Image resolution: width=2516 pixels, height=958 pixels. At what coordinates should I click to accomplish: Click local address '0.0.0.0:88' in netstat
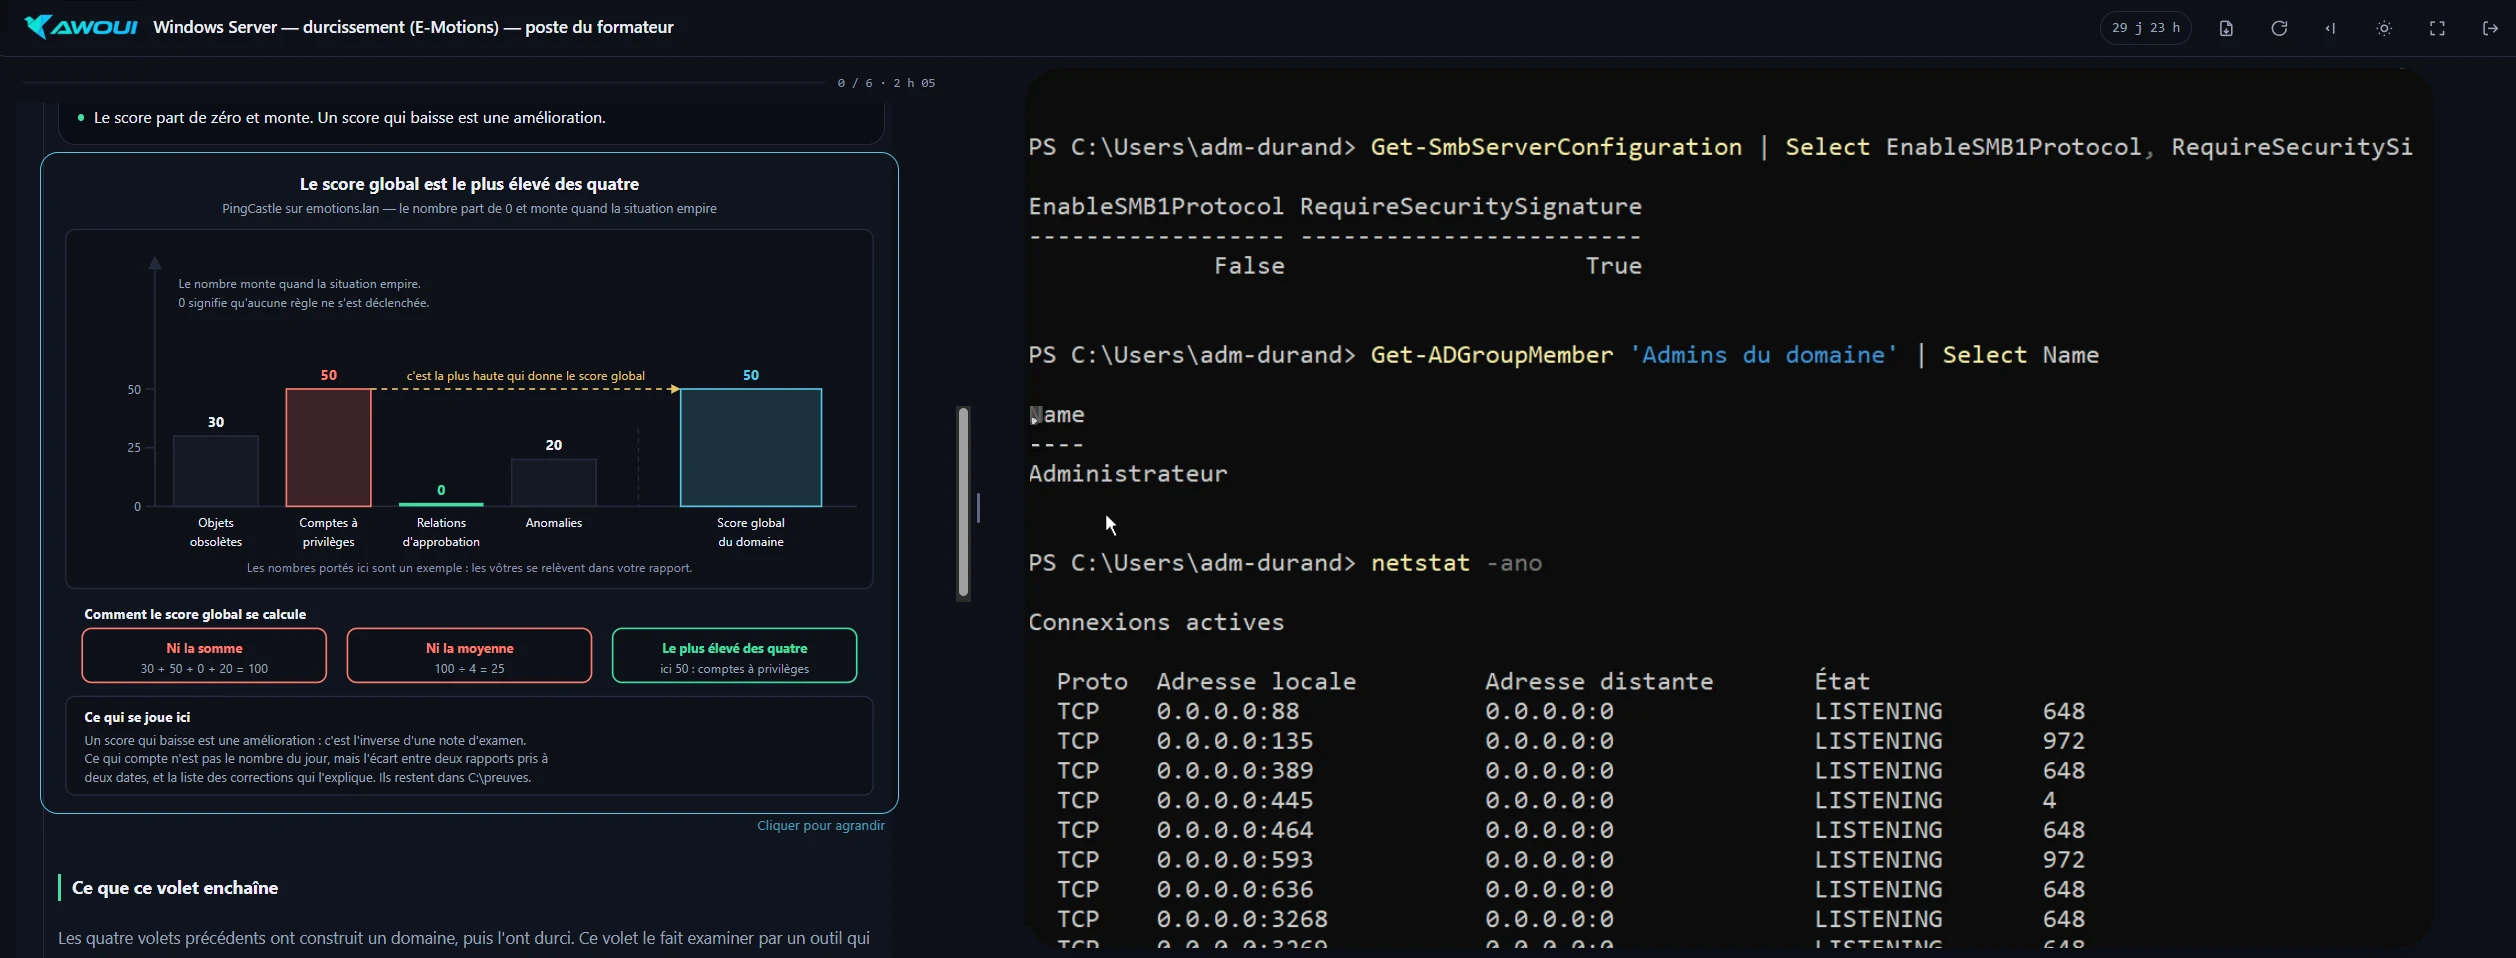(x=1228, y=711)
